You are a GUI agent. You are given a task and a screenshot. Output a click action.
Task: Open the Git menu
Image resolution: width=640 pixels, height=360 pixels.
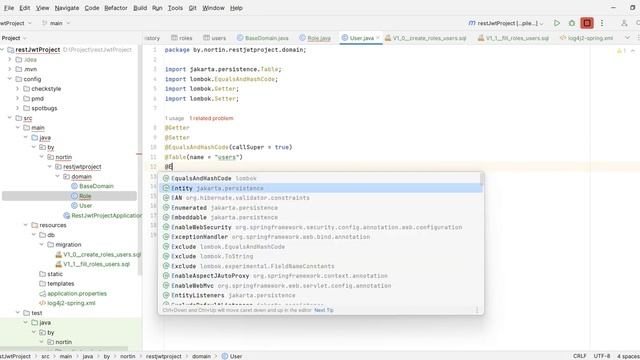click(x=192, y=8)
